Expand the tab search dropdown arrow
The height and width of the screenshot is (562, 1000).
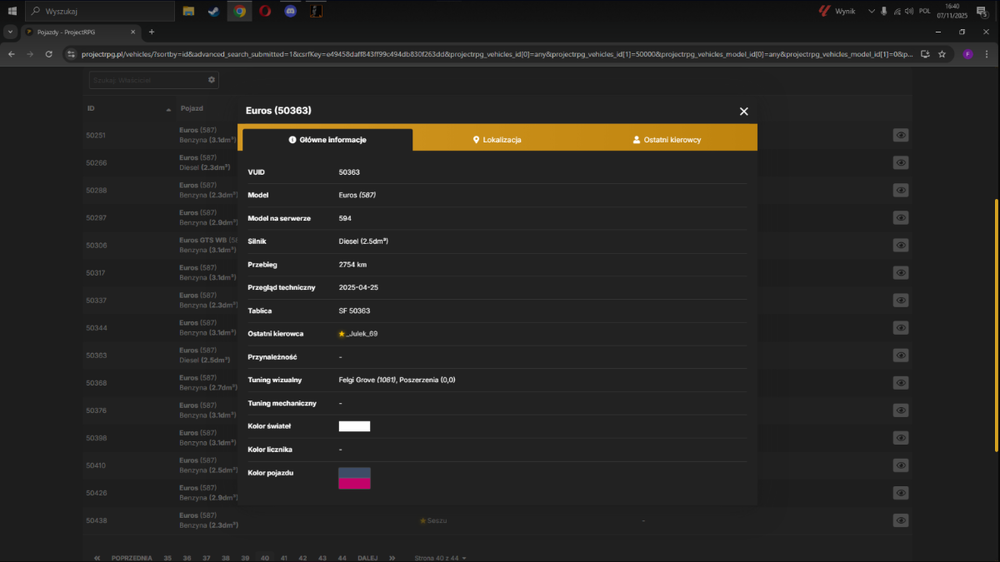(x=10, y=32)
